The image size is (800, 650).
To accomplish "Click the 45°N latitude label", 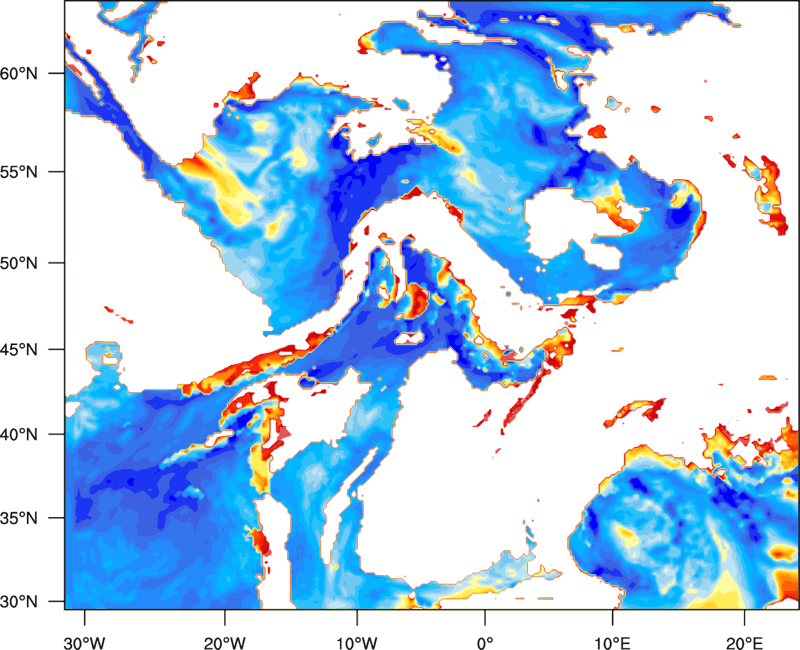I will click(19, 349).
